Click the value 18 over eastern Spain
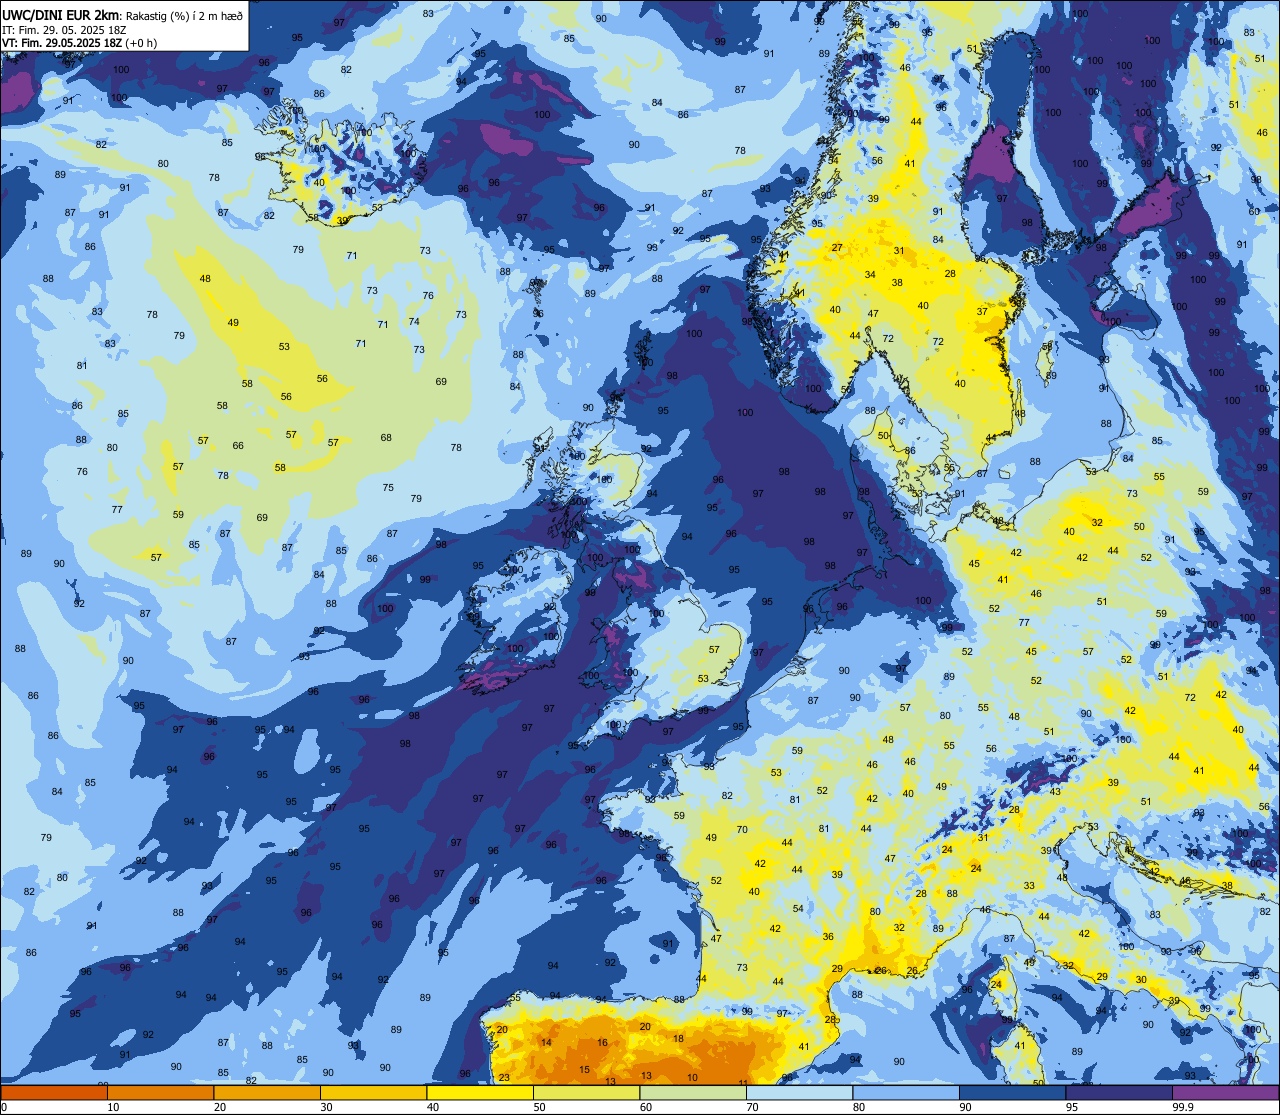 point(678,1038)
